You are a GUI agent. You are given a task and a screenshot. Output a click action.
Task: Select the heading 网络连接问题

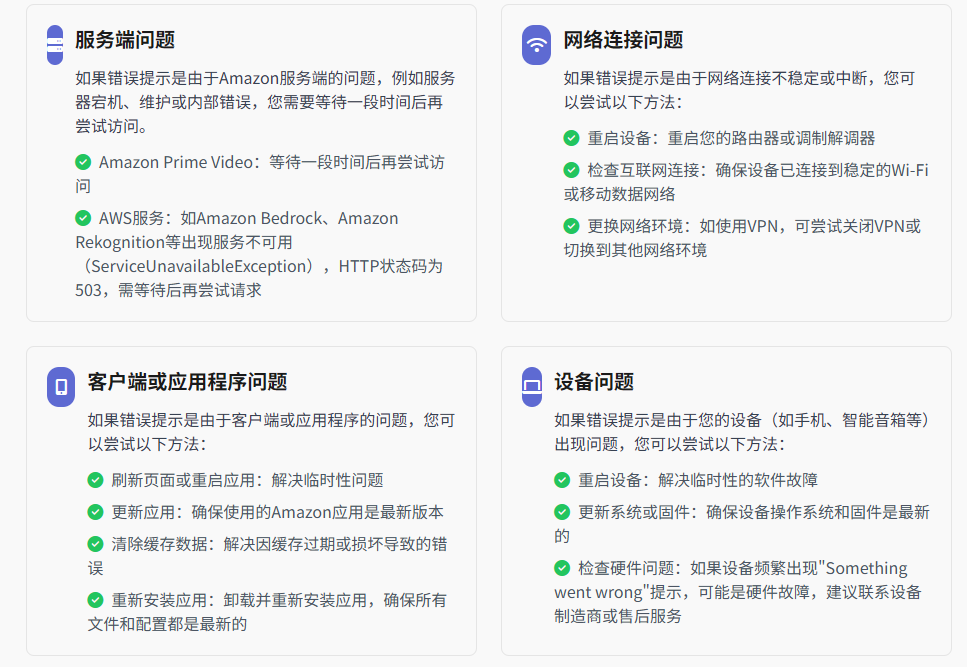click(x=623, y=40)
